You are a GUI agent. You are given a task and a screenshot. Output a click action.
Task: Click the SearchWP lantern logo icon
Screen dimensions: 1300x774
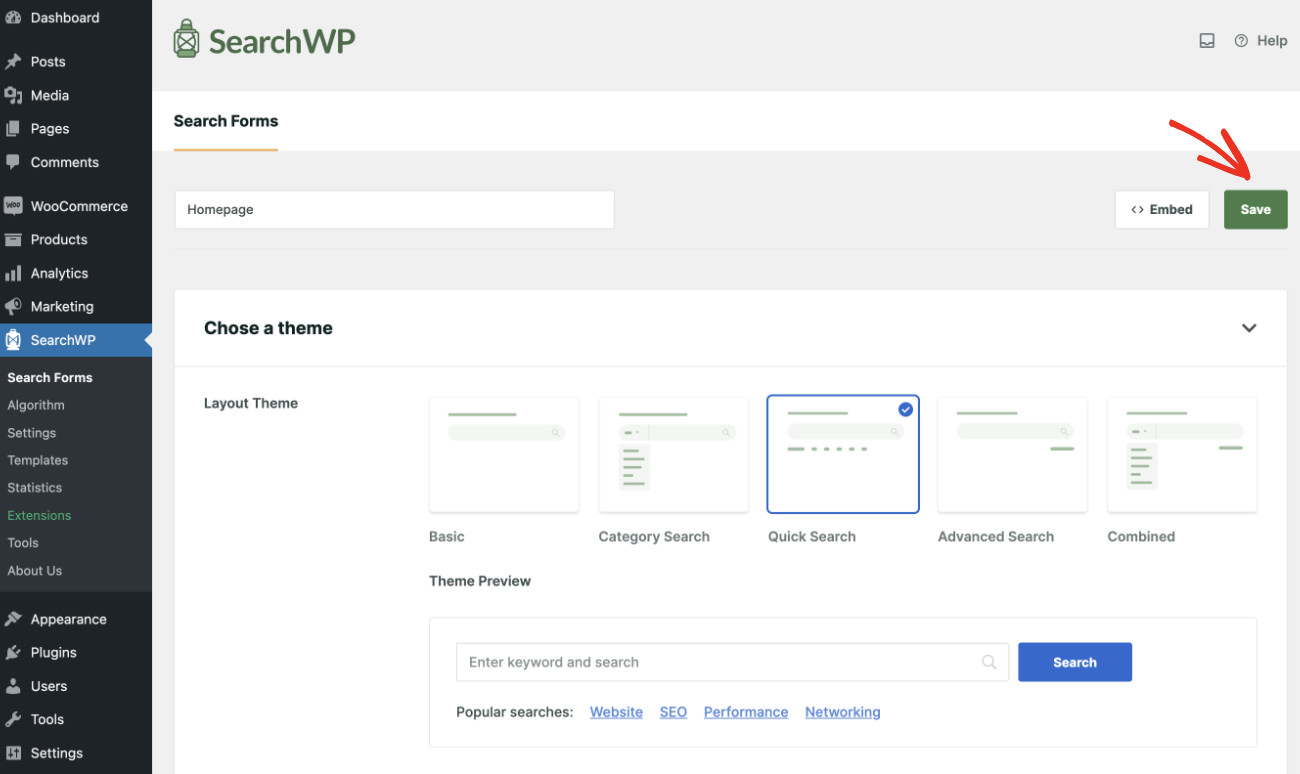(185, 38)
